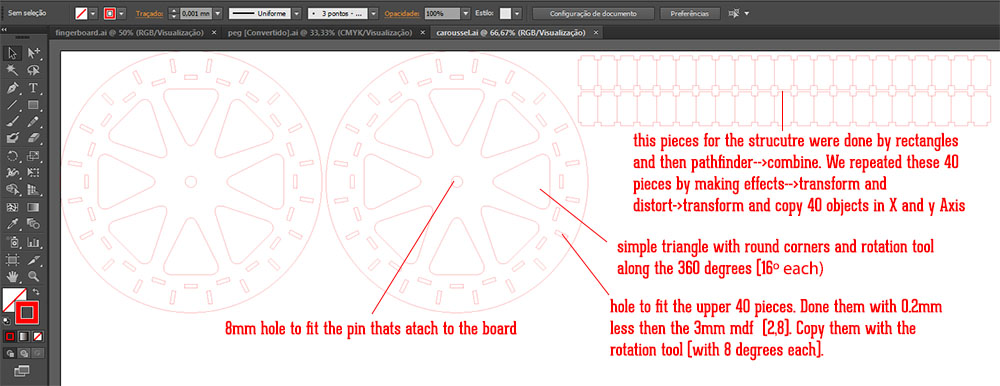The width and height of the screenshot is (1000, 386).
Task: Select the Gradient tool
Action: pos(33,207)
